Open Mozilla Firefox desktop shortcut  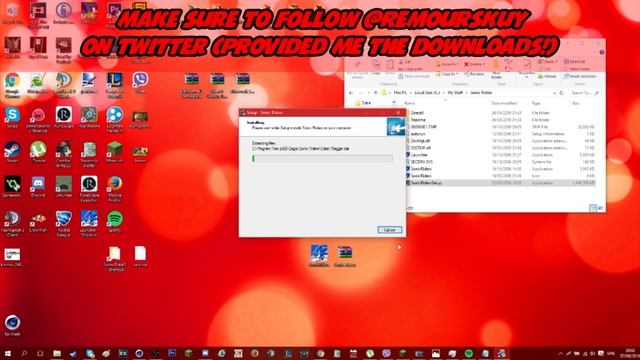[114, 189]
